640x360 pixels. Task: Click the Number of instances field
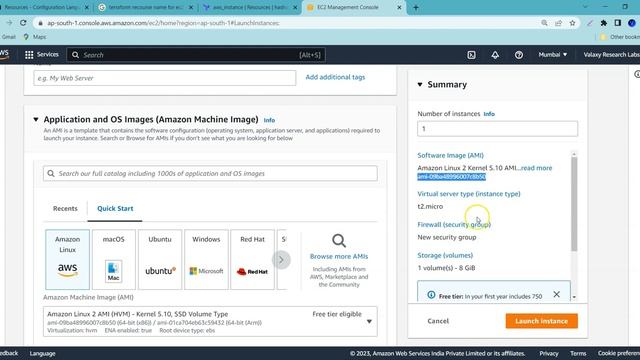click(x=497, y=129)
